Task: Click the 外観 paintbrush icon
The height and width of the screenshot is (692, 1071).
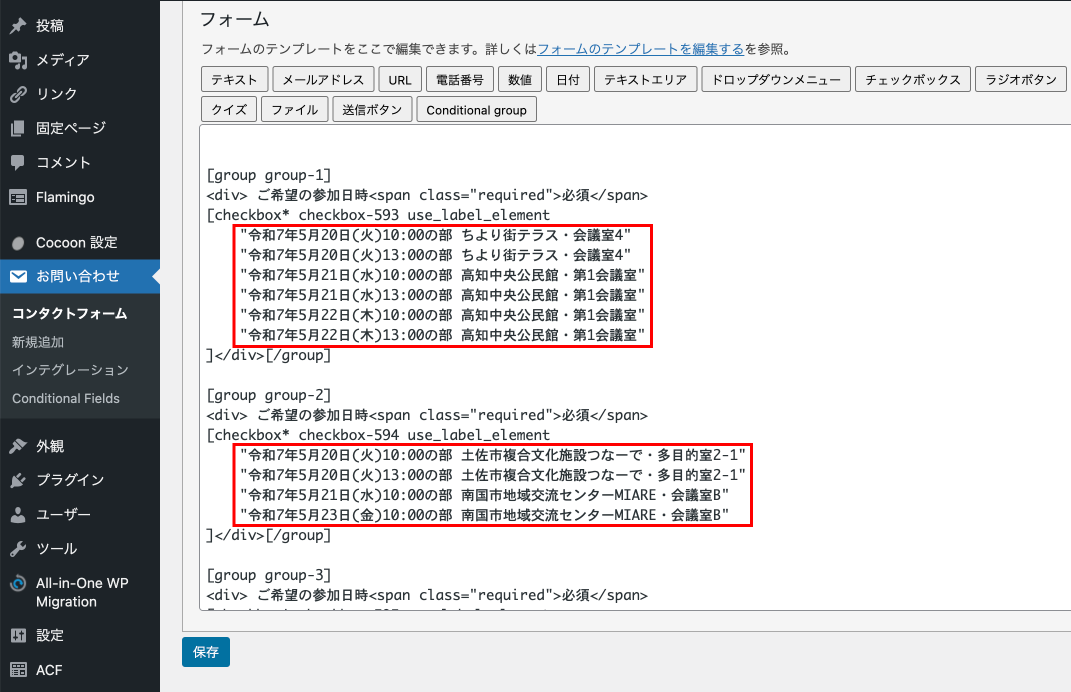Action: point(18,446)
